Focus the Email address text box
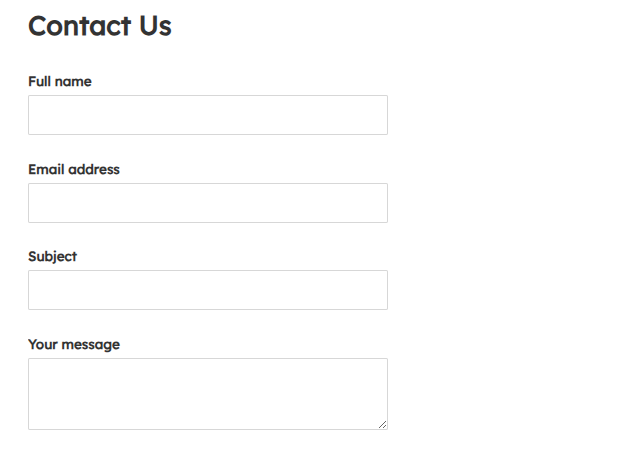Viewport: 631px width, 466px height. pyautogui.click(x=207, y=203)
